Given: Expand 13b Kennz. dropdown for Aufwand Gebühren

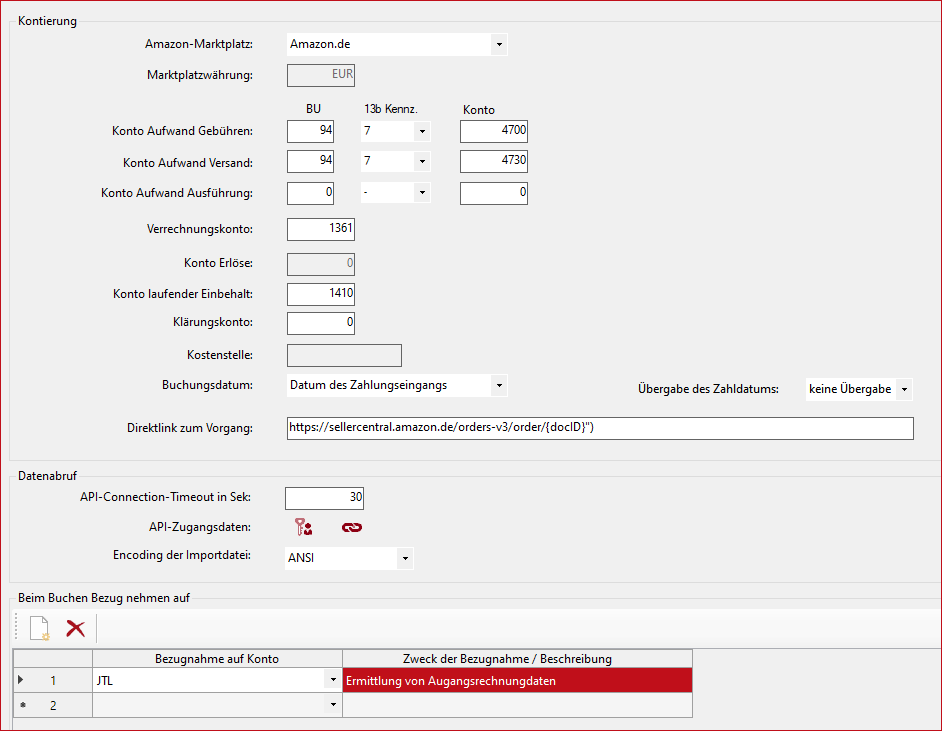Looking at the screenshot, I should point(422,131).
